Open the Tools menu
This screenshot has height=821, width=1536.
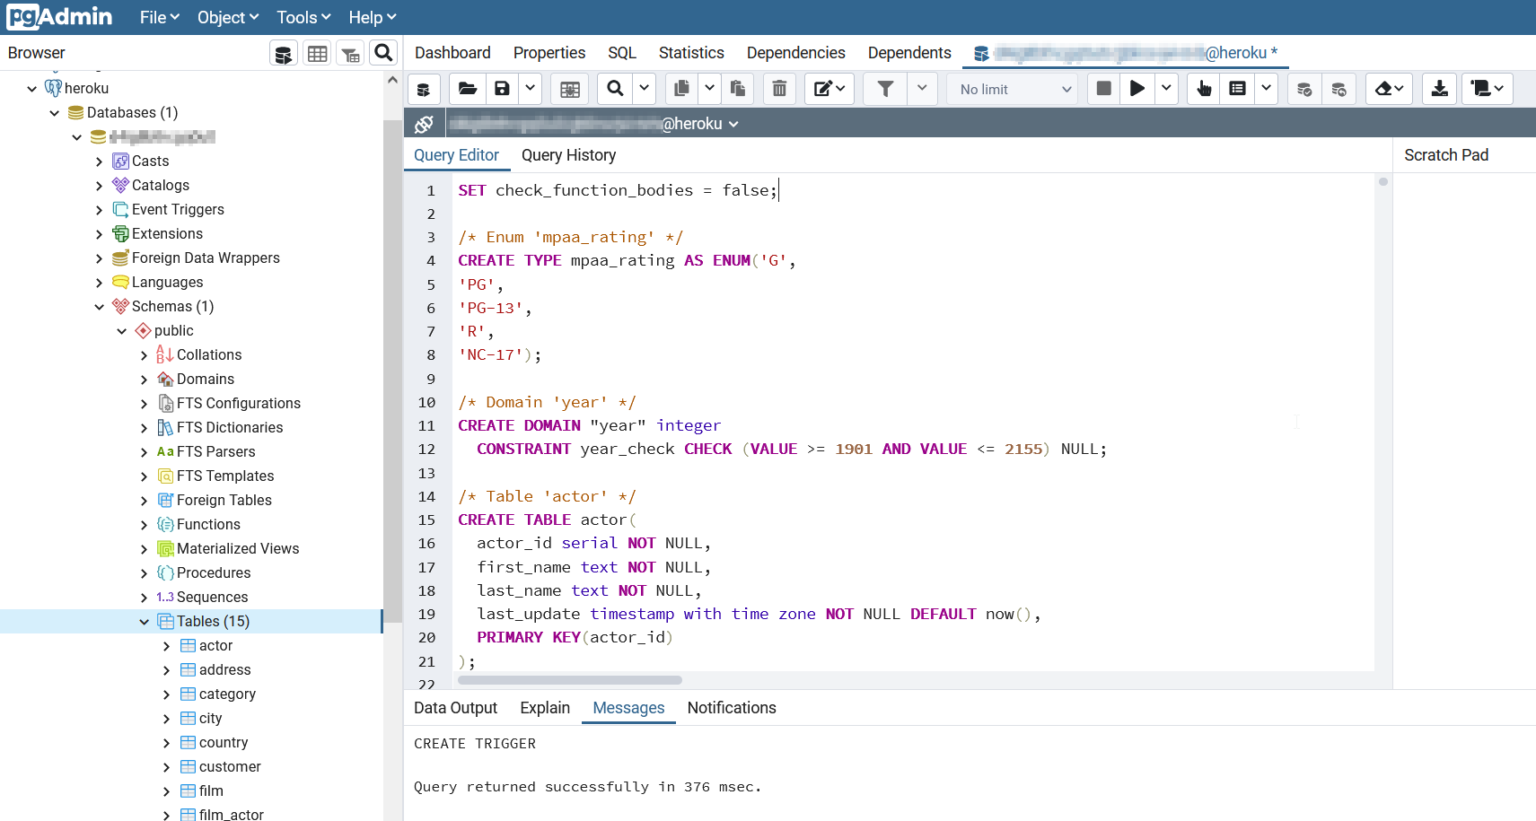pyautogui.click(x=303, y=17)
